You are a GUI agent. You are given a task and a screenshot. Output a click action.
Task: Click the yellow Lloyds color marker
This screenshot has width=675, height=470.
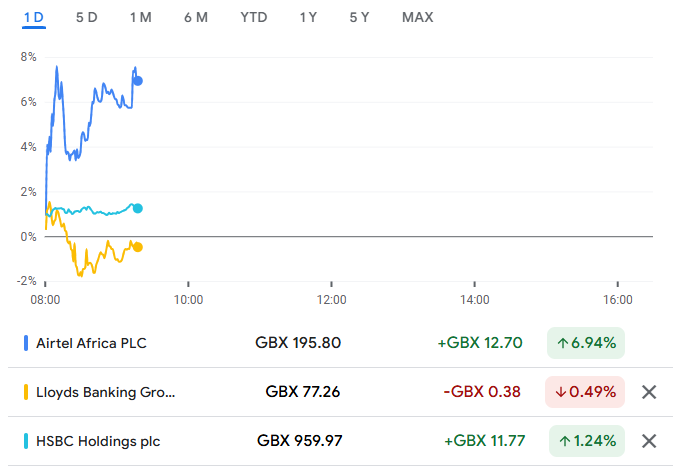coord(26,392)
